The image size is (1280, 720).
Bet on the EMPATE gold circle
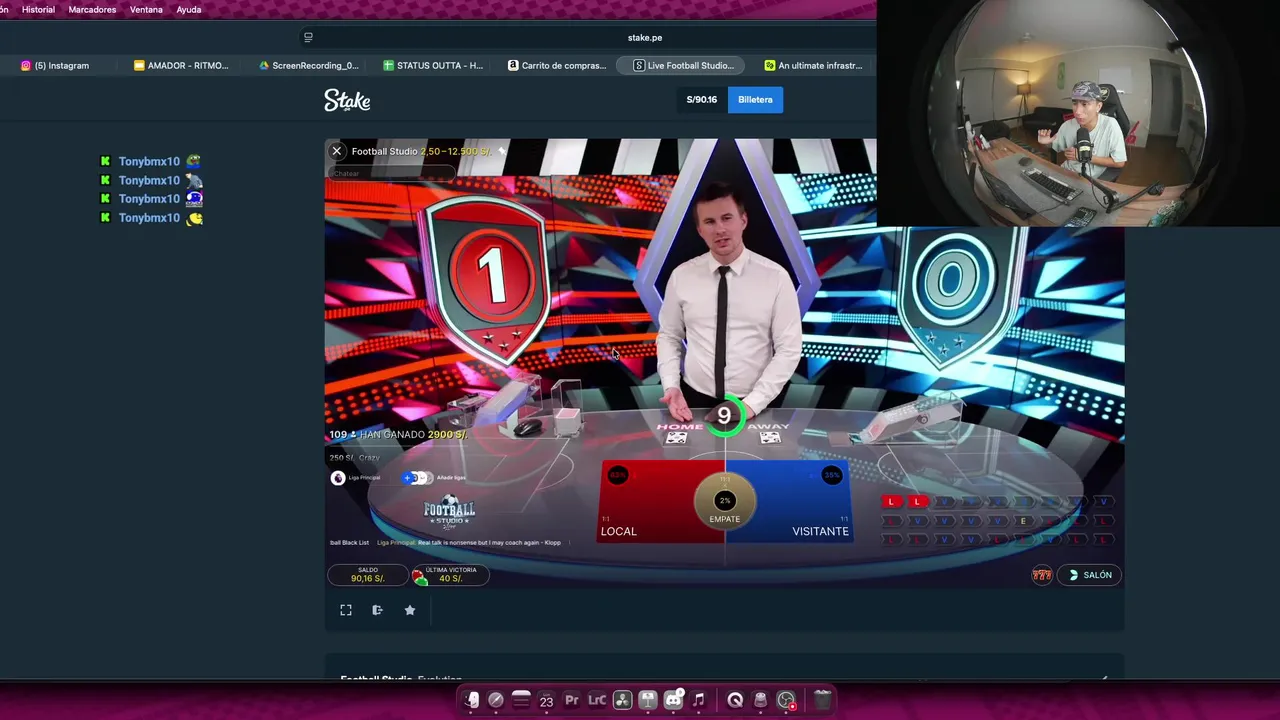pyautogui.click(x=725, y=502)
